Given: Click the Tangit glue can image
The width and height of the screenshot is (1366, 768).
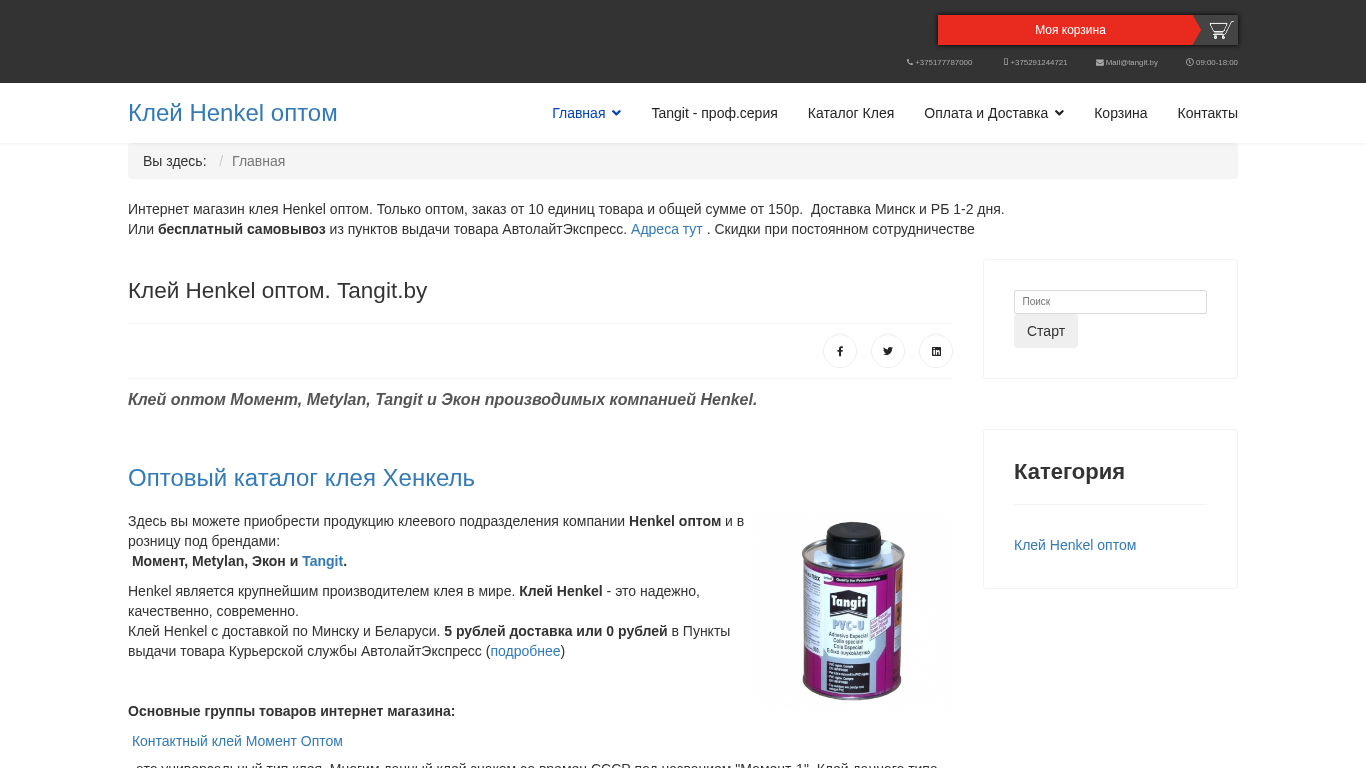Looking at the screenshot, I should coord(853,610).
